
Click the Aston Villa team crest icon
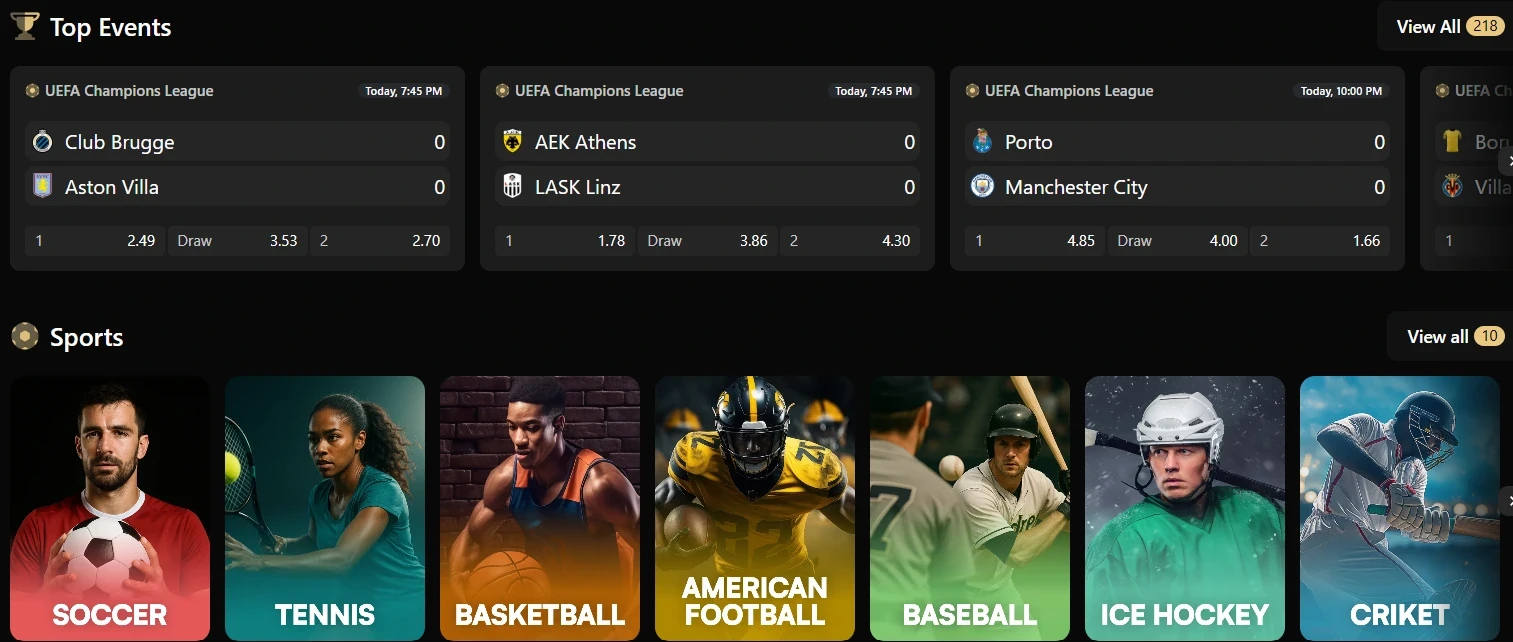(x=42, y=187)
